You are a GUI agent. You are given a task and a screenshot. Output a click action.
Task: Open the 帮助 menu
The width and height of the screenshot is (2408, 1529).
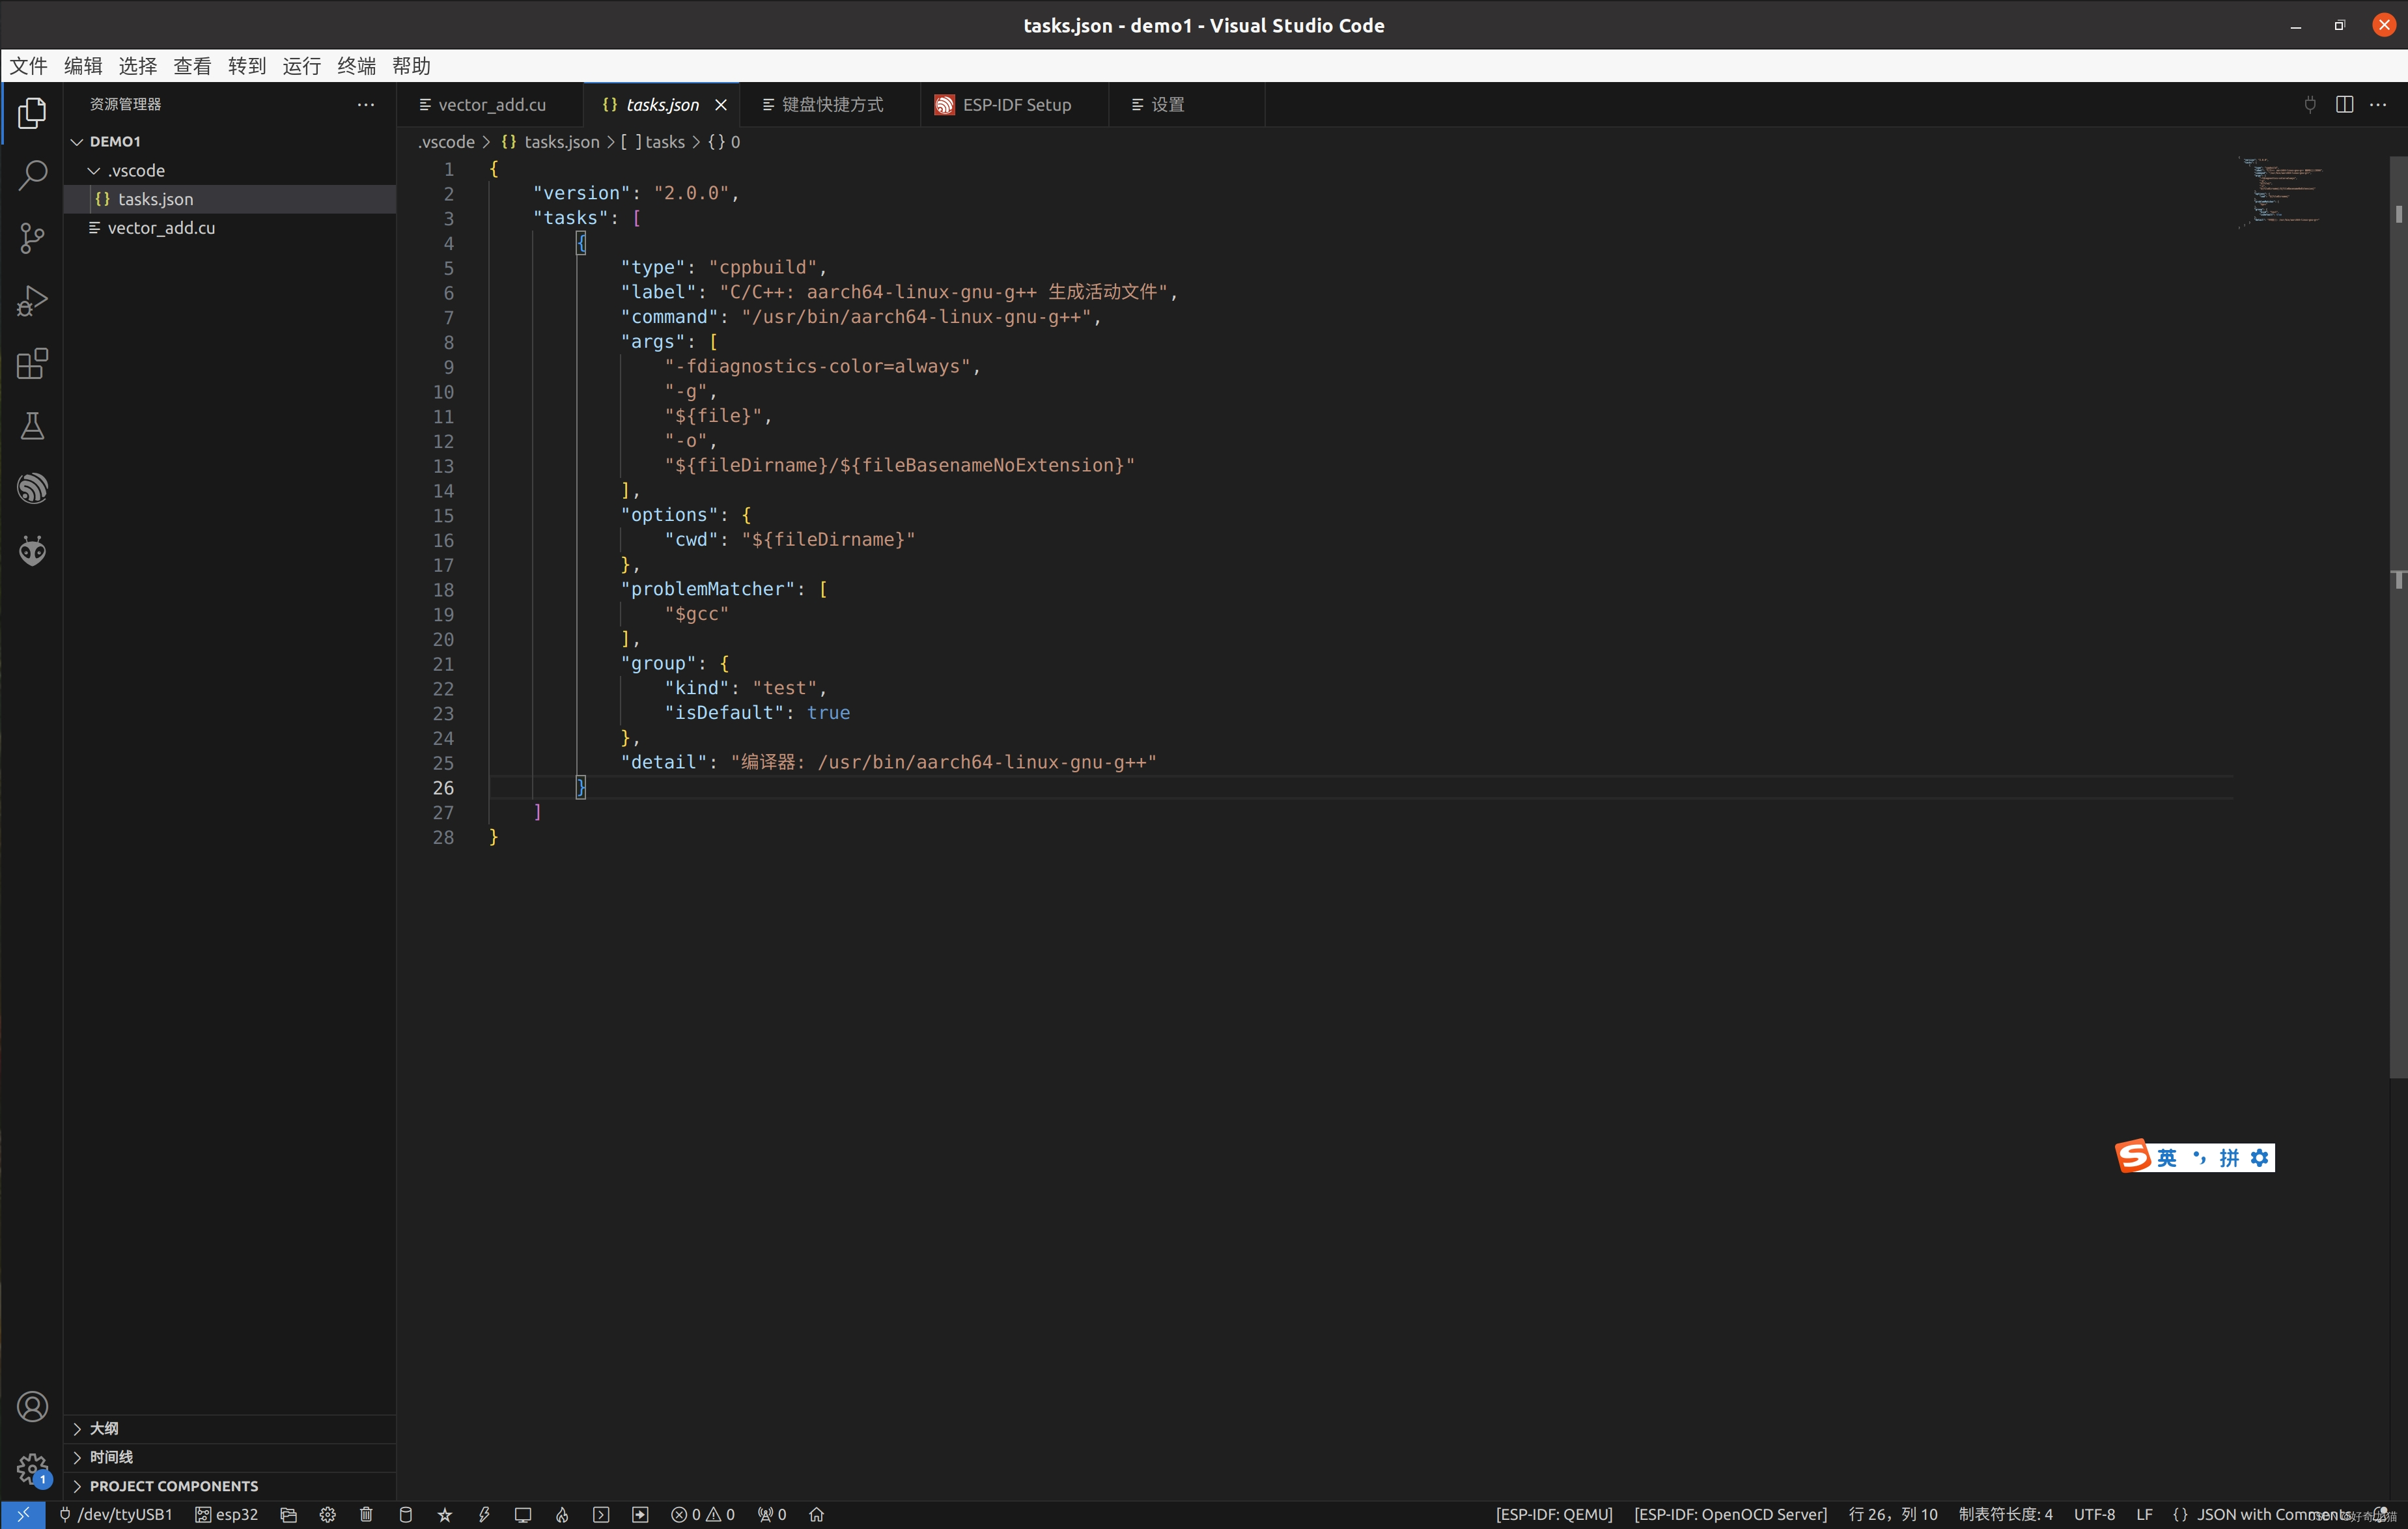411,66
